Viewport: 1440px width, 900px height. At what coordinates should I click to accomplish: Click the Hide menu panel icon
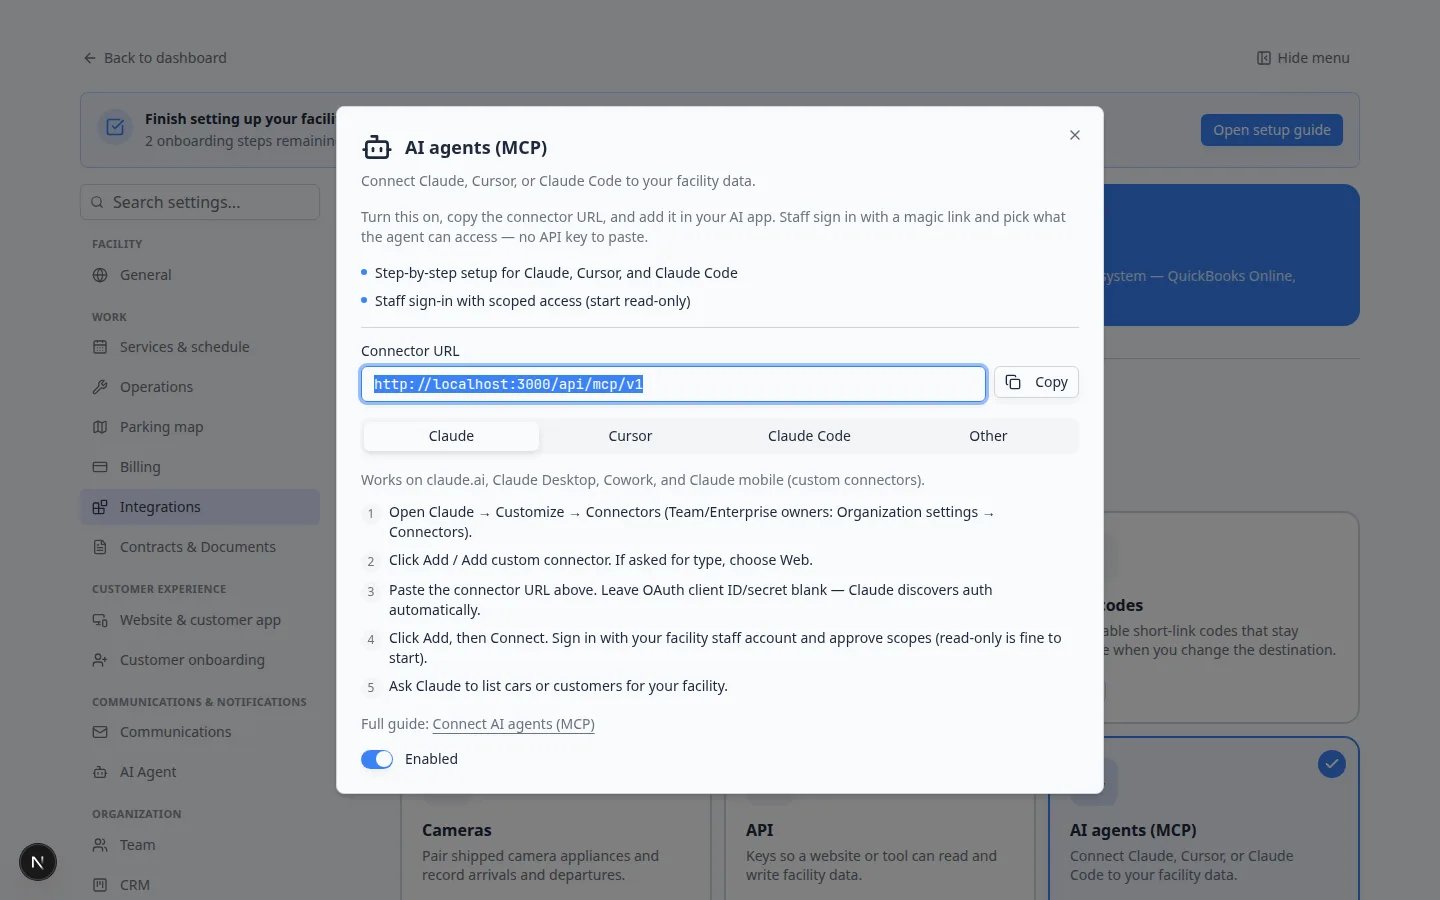point(1264,58)
